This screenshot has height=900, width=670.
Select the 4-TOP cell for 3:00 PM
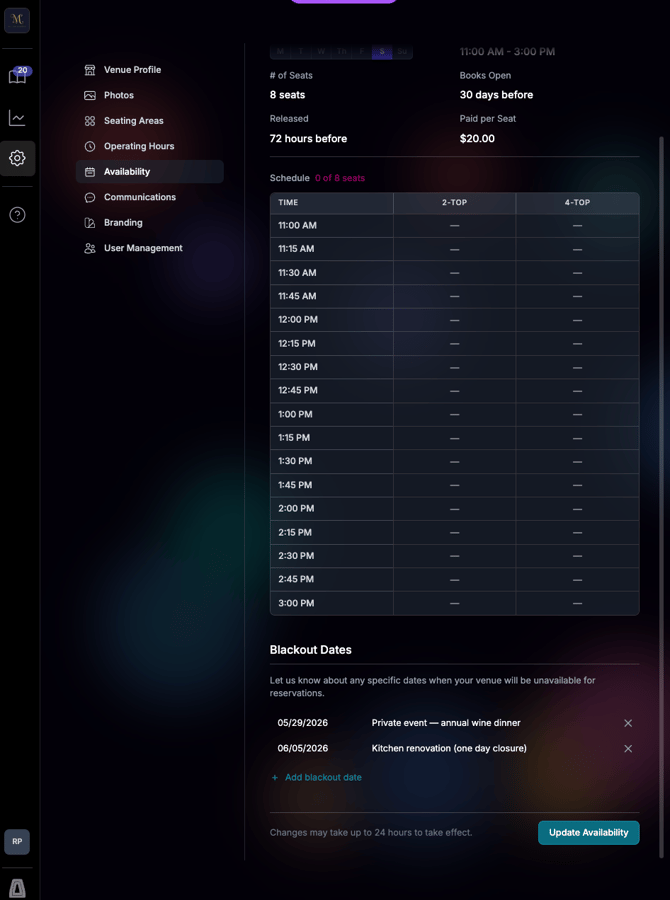click(x=578, y=603)
